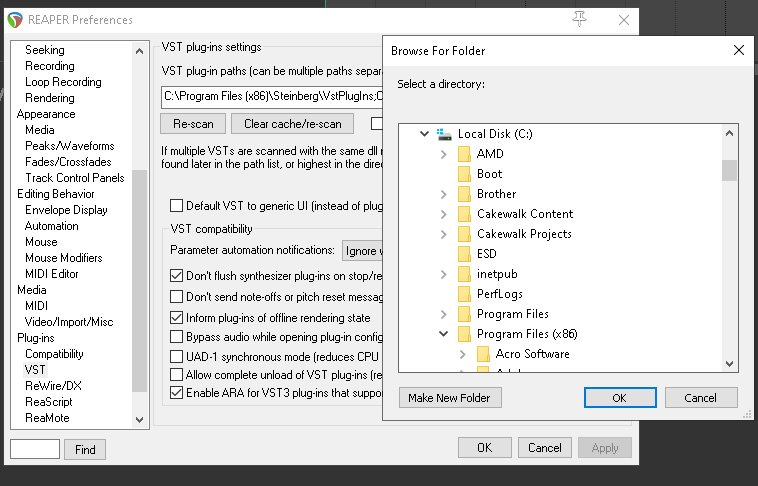Click OK in REAPER Preferences window
Viewport: 758px width, 486px height.
tap(484, 447)
